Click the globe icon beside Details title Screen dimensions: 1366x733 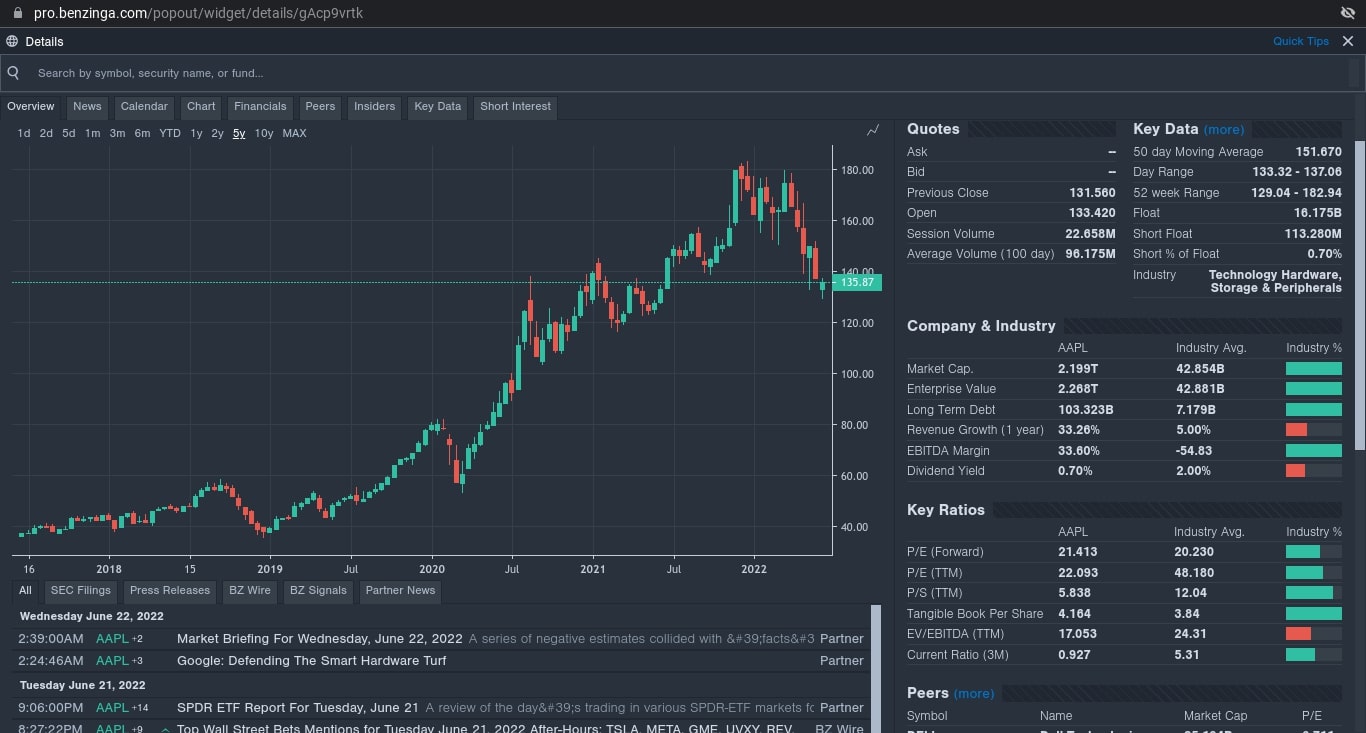tap(12, 41)
